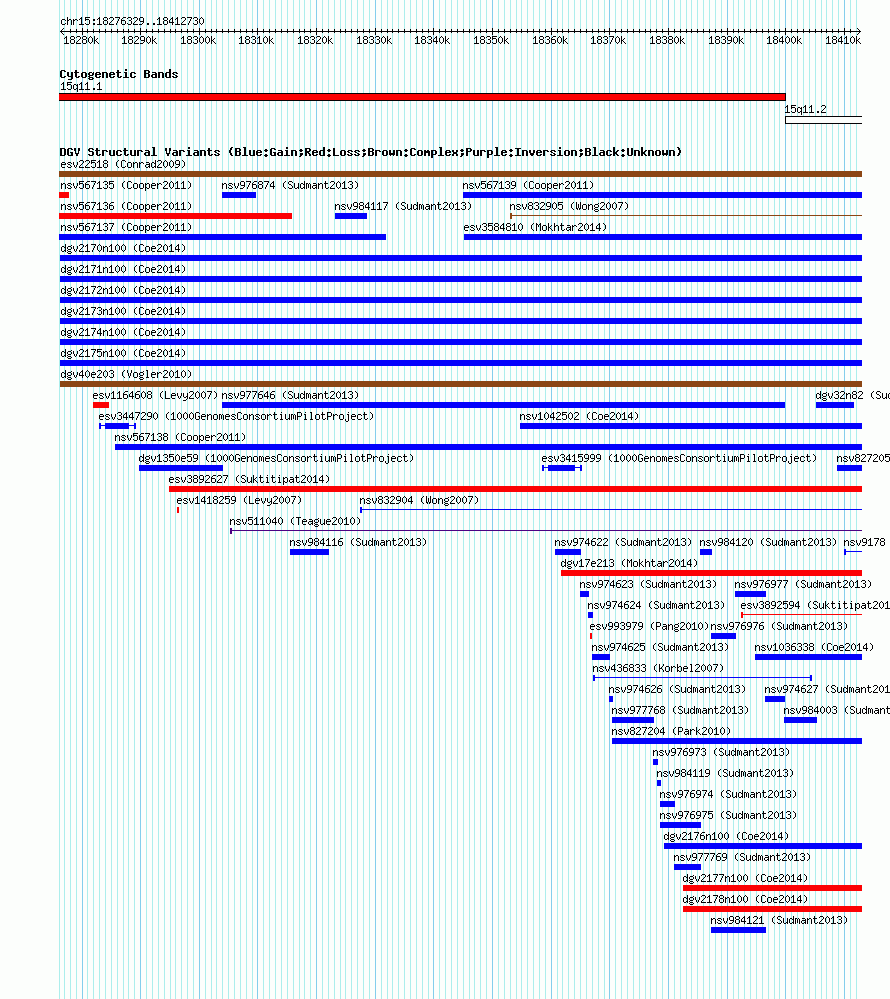This screenshot has width=890, height=999.
Task: Open dgv2177n100 (Coe2014) label
Action: 745,879
